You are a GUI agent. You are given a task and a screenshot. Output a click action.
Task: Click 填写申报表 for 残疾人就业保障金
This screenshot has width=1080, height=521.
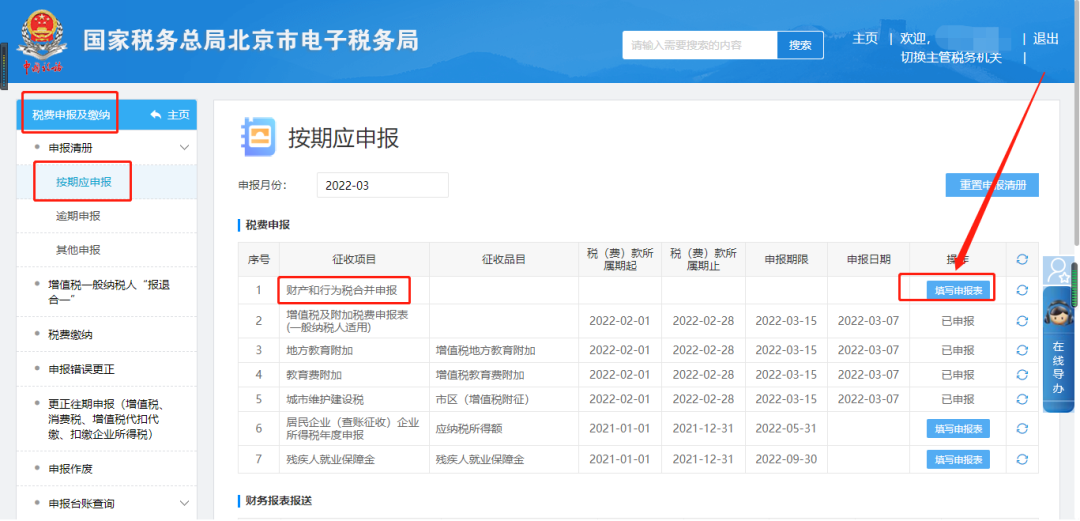click(958, 459)
